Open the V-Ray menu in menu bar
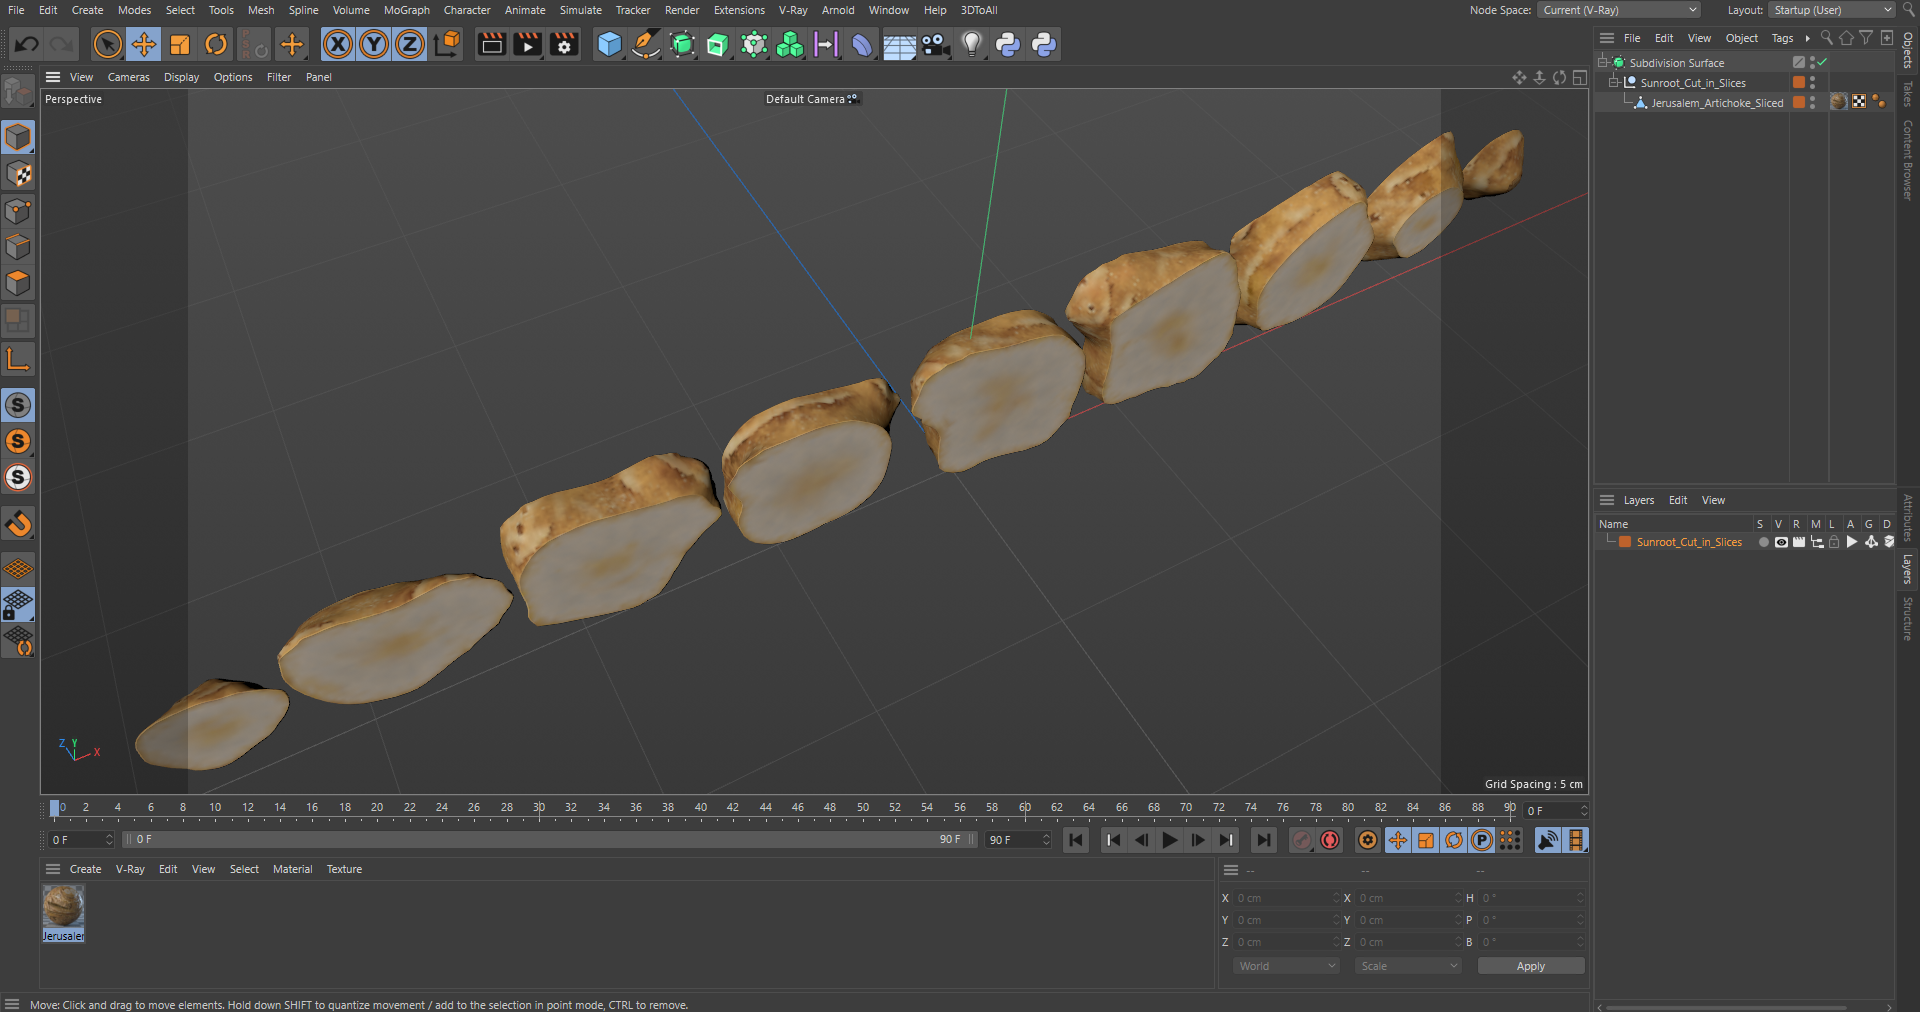Viewport: 1920px width, 1012px height. pyautogui.click(x=792, y=10)
